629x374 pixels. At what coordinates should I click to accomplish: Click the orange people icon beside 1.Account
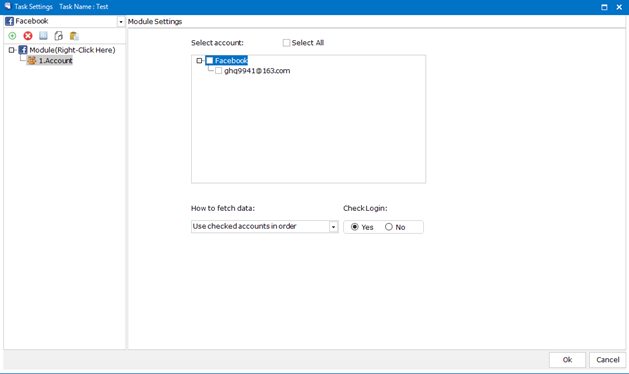click(32, 61)
